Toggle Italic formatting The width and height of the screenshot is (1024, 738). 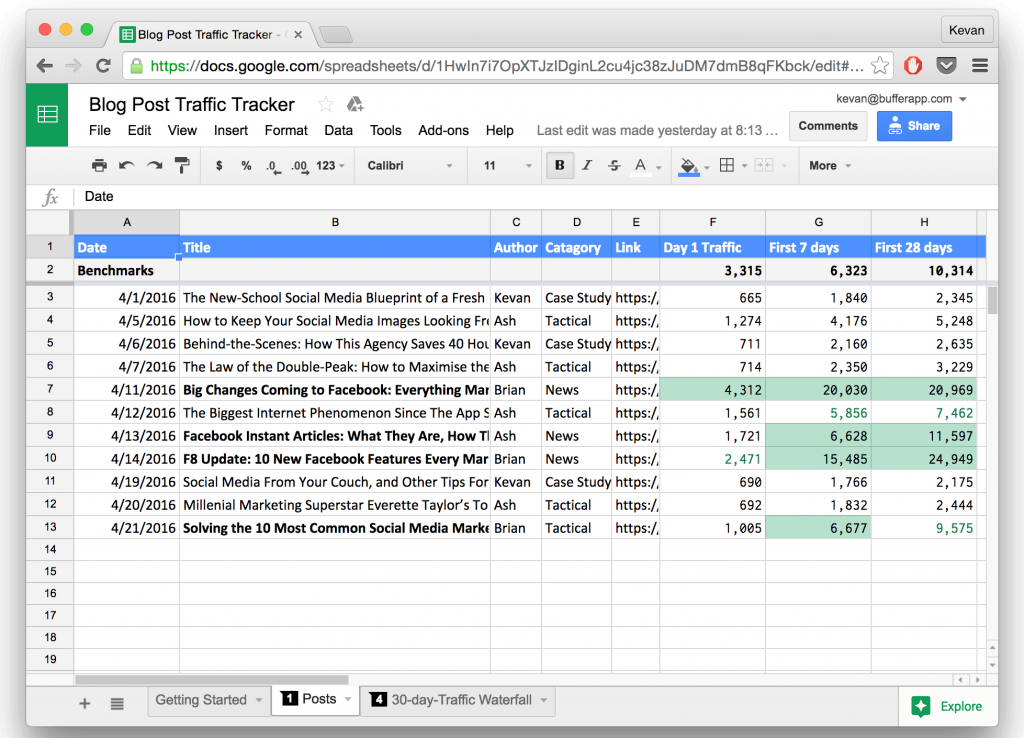pos(587,165)
